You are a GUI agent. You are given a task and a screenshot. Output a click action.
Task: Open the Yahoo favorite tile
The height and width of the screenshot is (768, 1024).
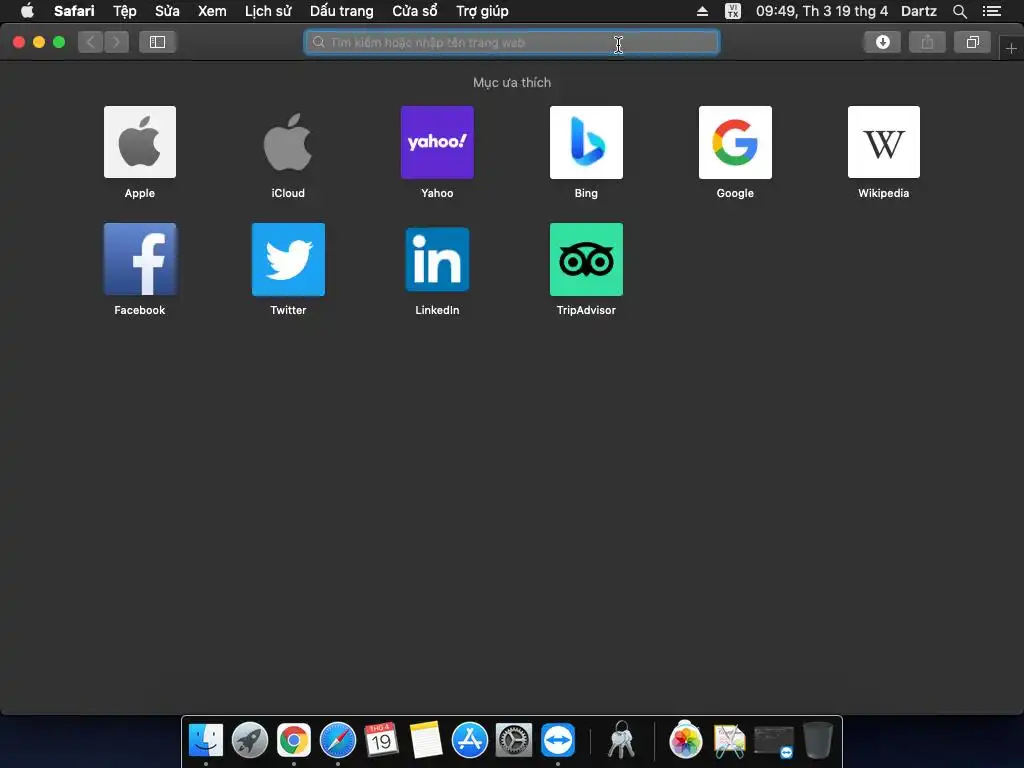click(437, 142)
